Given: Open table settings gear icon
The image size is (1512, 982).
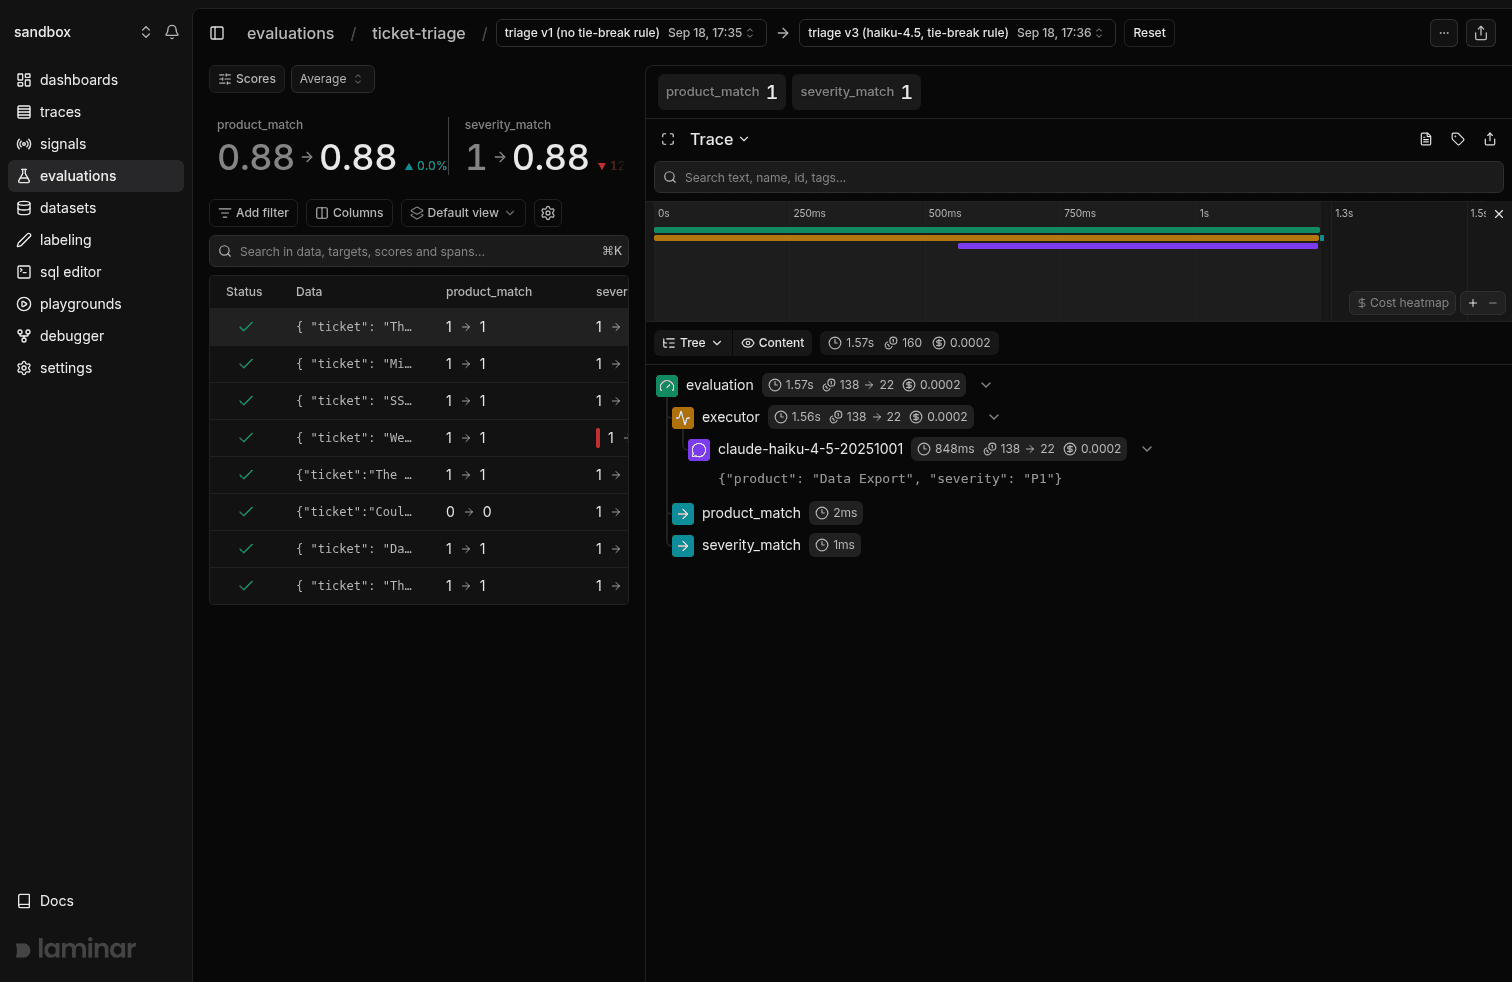Looking at the screenshot, I should pos(548,213).
